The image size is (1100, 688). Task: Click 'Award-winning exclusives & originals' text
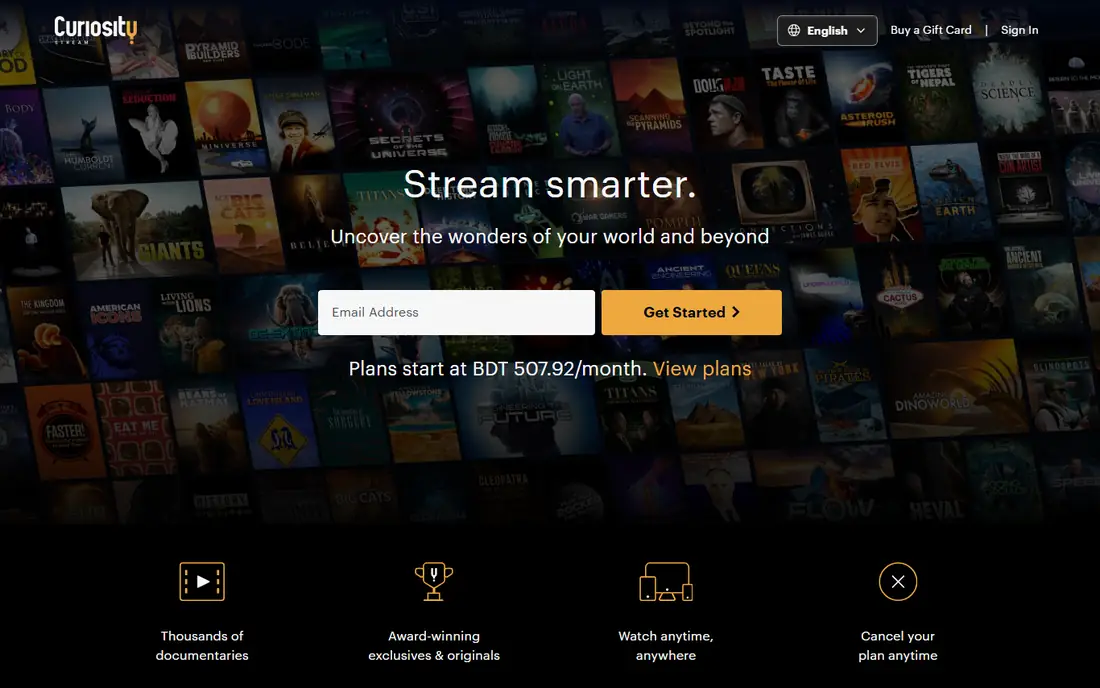tap(434, 645)
